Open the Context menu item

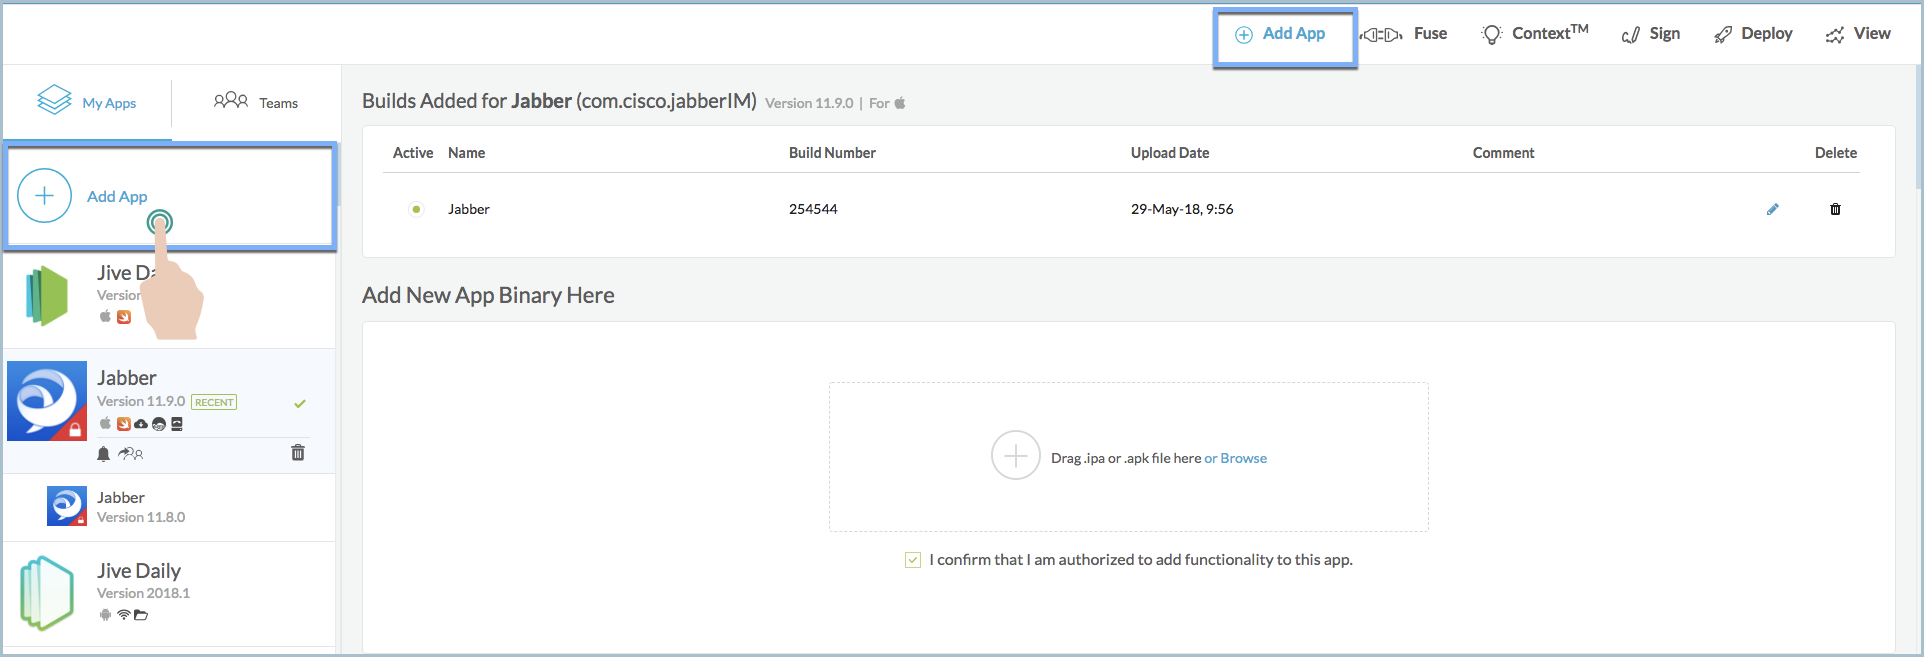click(x=1535, y=34)
